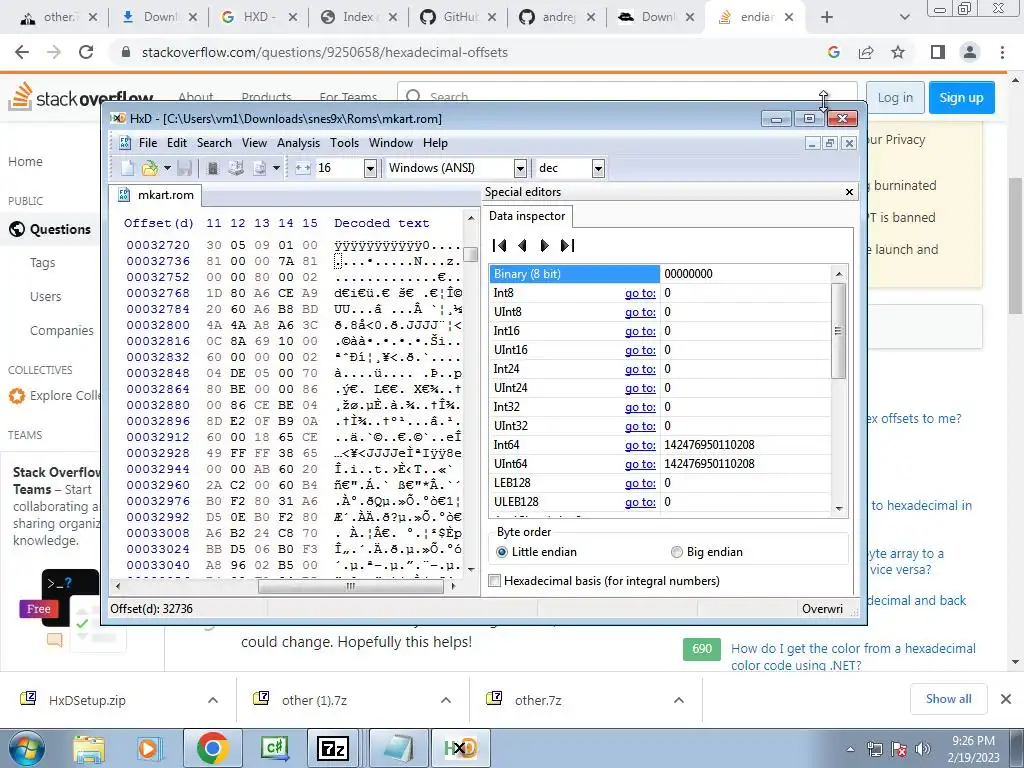The image size is (1024, 768).
Task: Click the volume speaker icon in system tray
Action: pyautogui.click(x=923, y=748)
